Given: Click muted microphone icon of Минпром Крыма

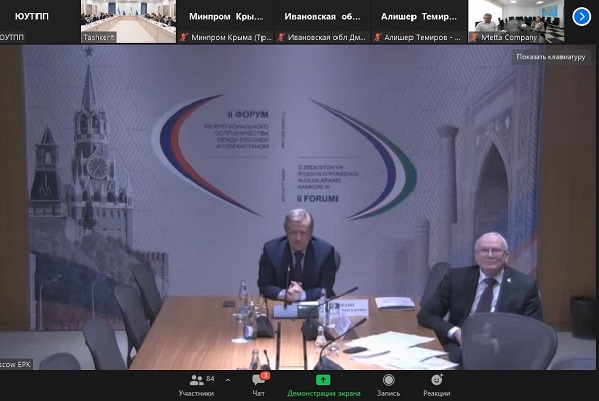Looking at the screenshot, I should 184,37.
